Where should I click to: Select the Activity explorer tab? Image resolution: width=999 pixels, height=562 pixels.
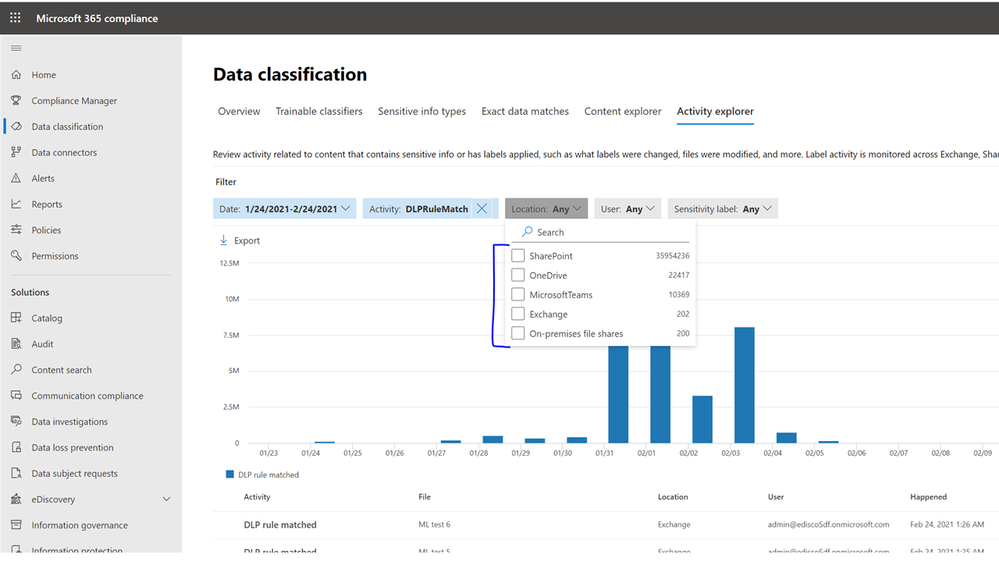tap(715, 111)
